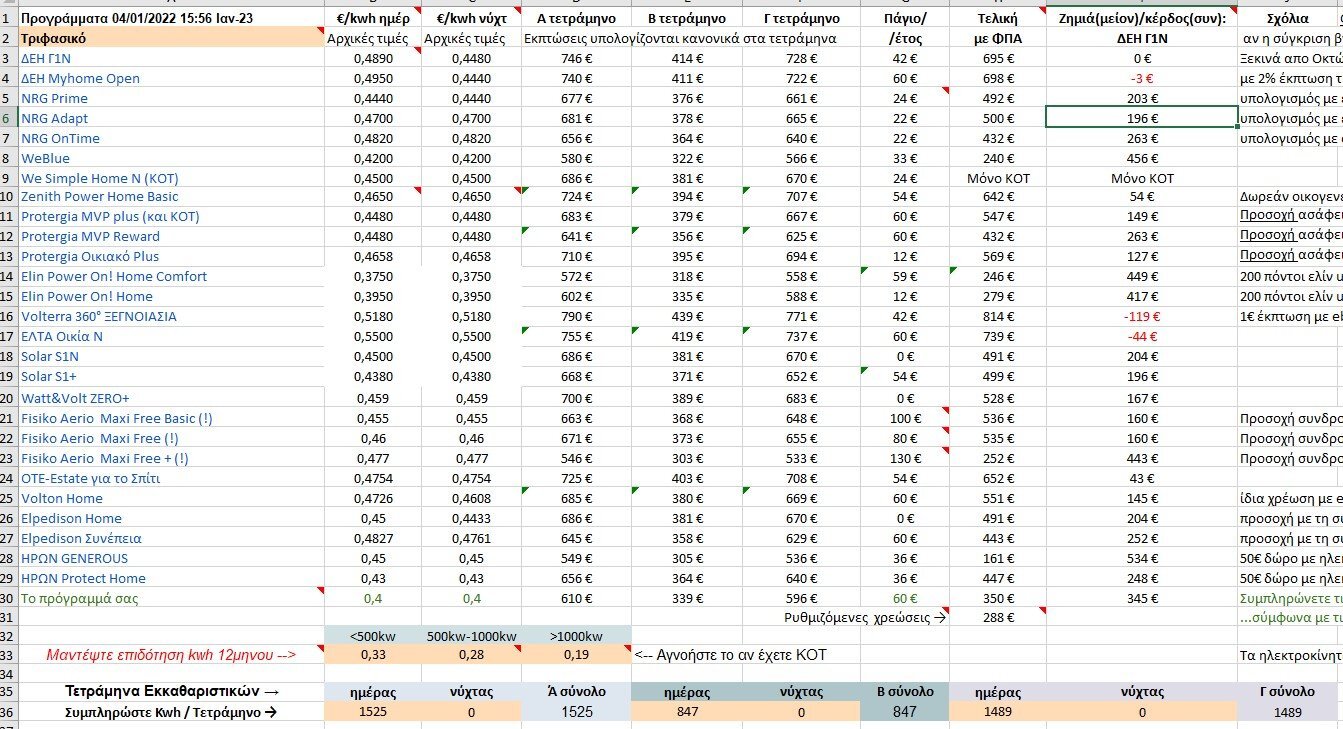Select the "€/kwh ημέρ" column heading cell
This screenshot has height=729, width=1343.
tap(372, 18)
